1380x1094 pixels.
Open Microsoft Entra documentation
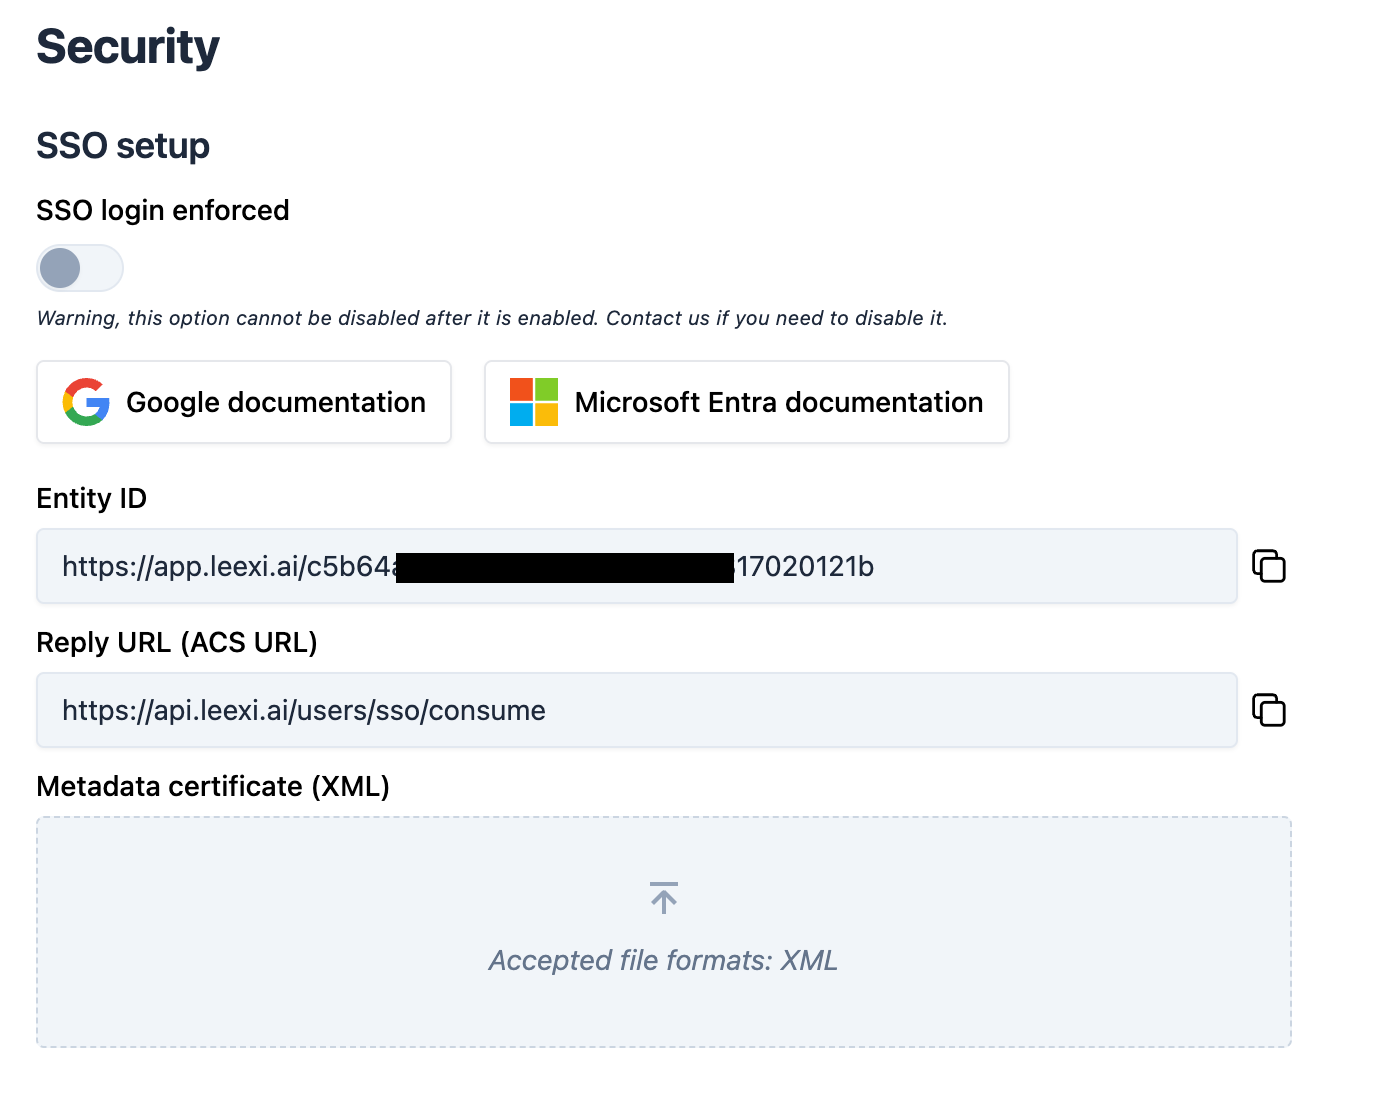pyautogui.click(x=747, y=402)
